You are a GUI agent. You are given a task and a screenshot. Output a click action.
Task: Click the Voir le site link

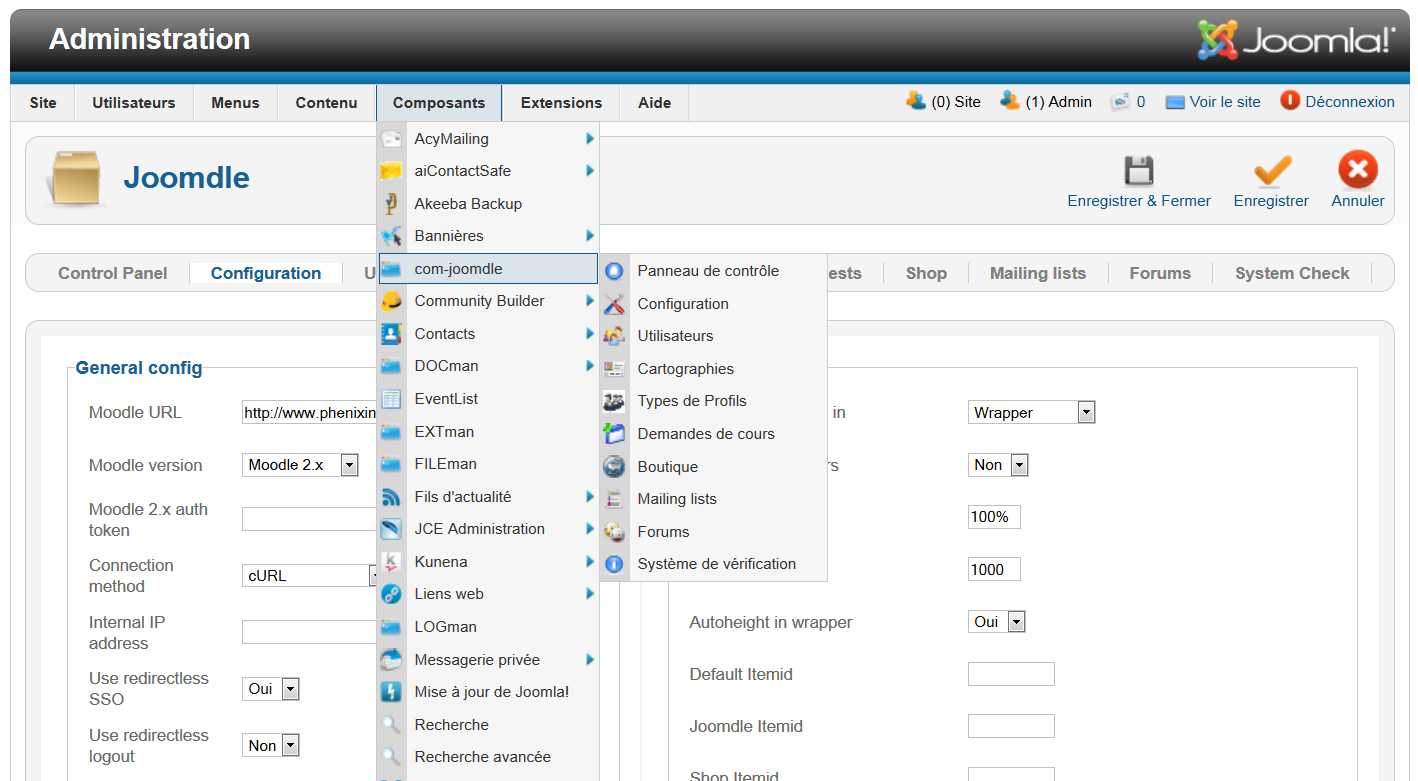[x=1224, y=102]
